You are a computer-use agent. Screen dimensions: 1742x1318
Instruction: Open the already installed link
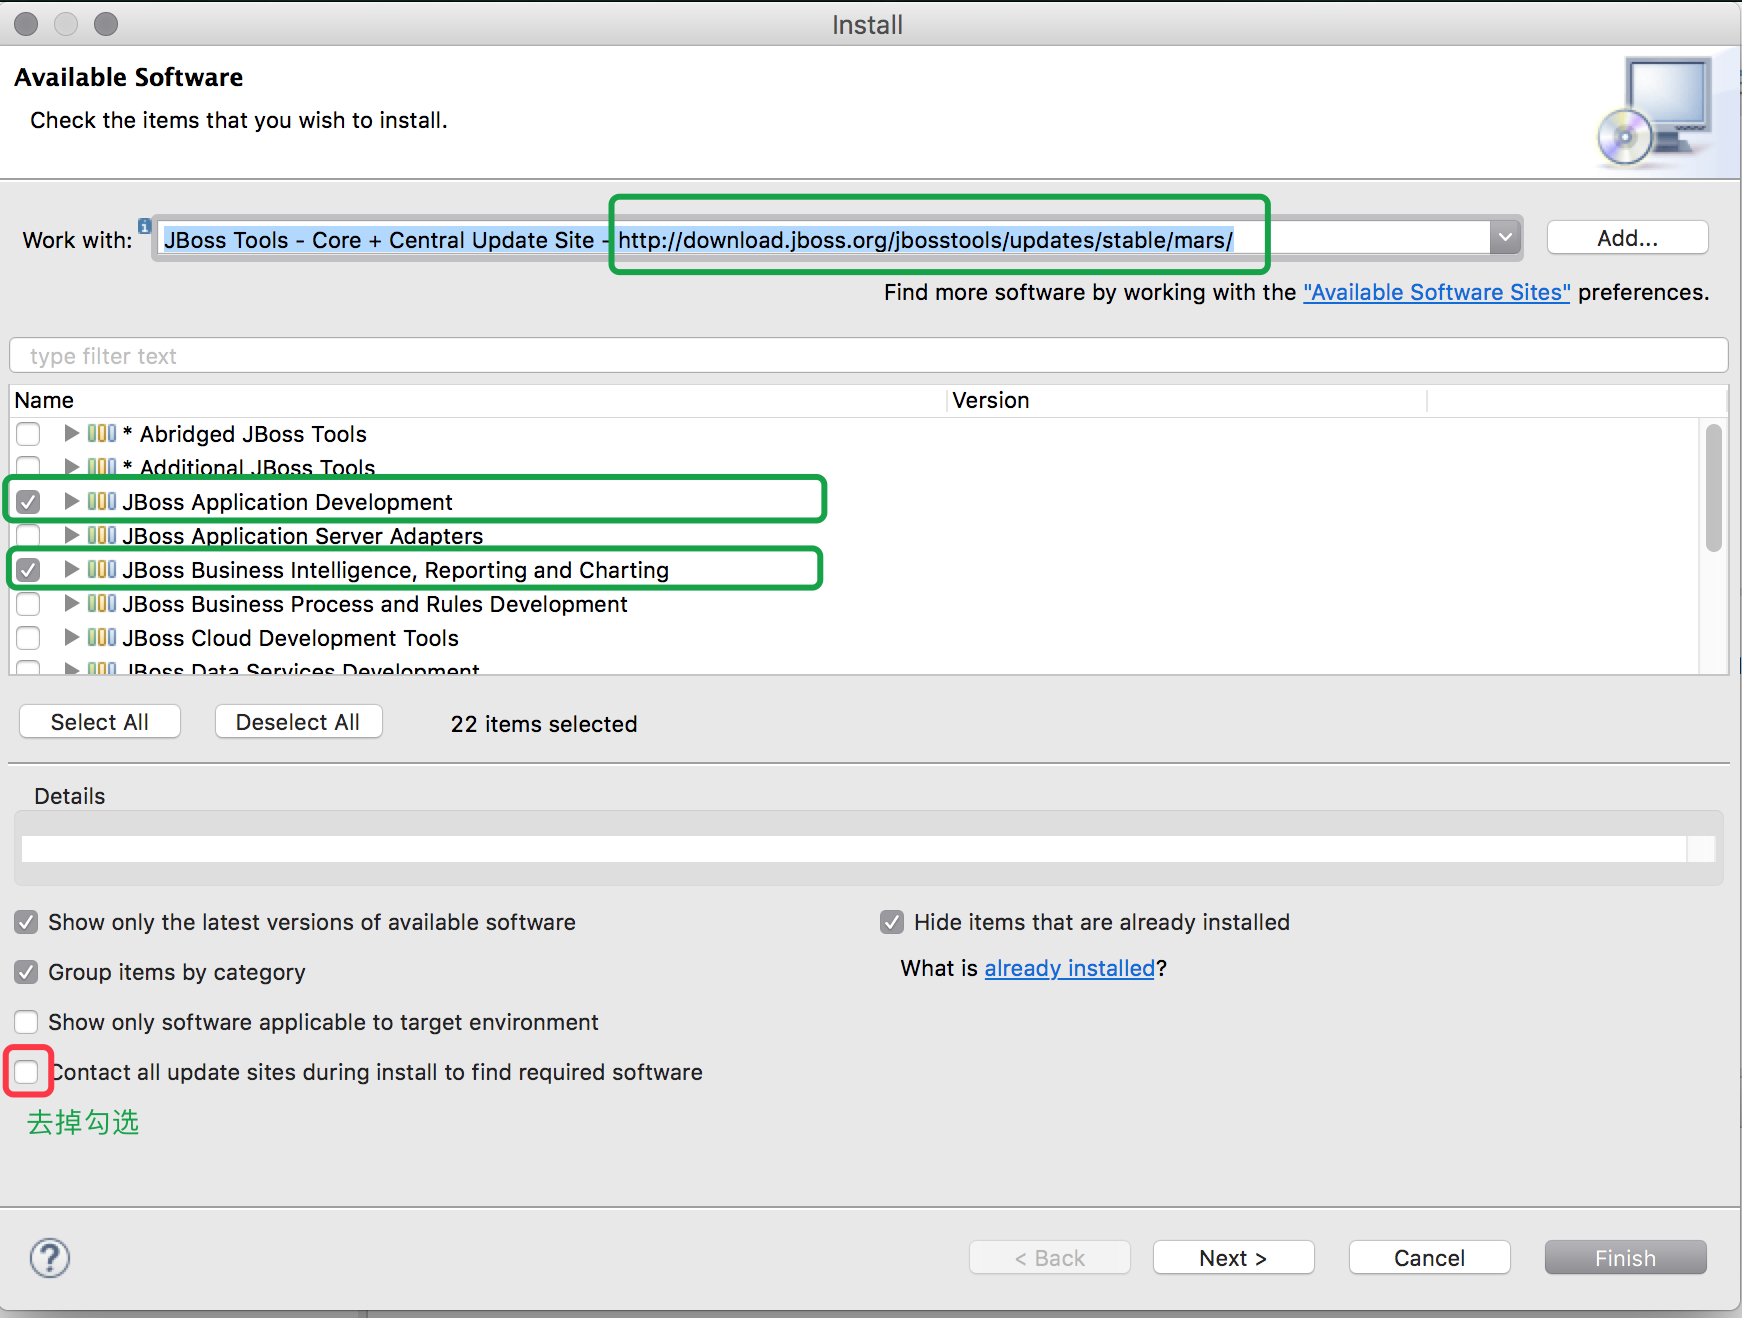click(x=1069, y=968)
